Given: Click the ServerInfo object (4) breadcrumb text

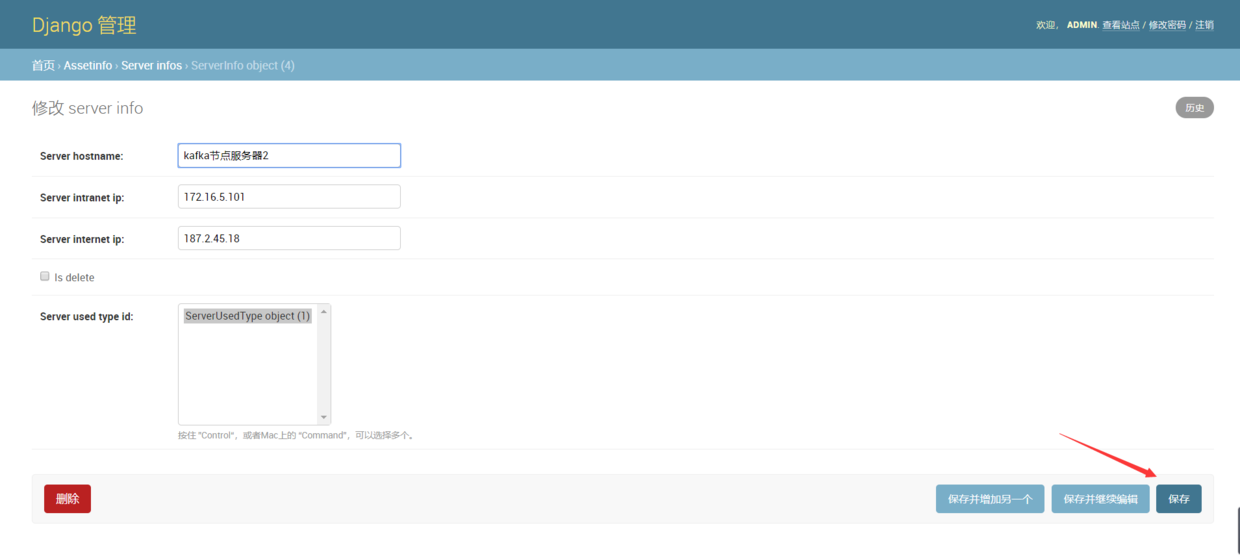Looking at the screenshot, I should click(x=243, y=65).
